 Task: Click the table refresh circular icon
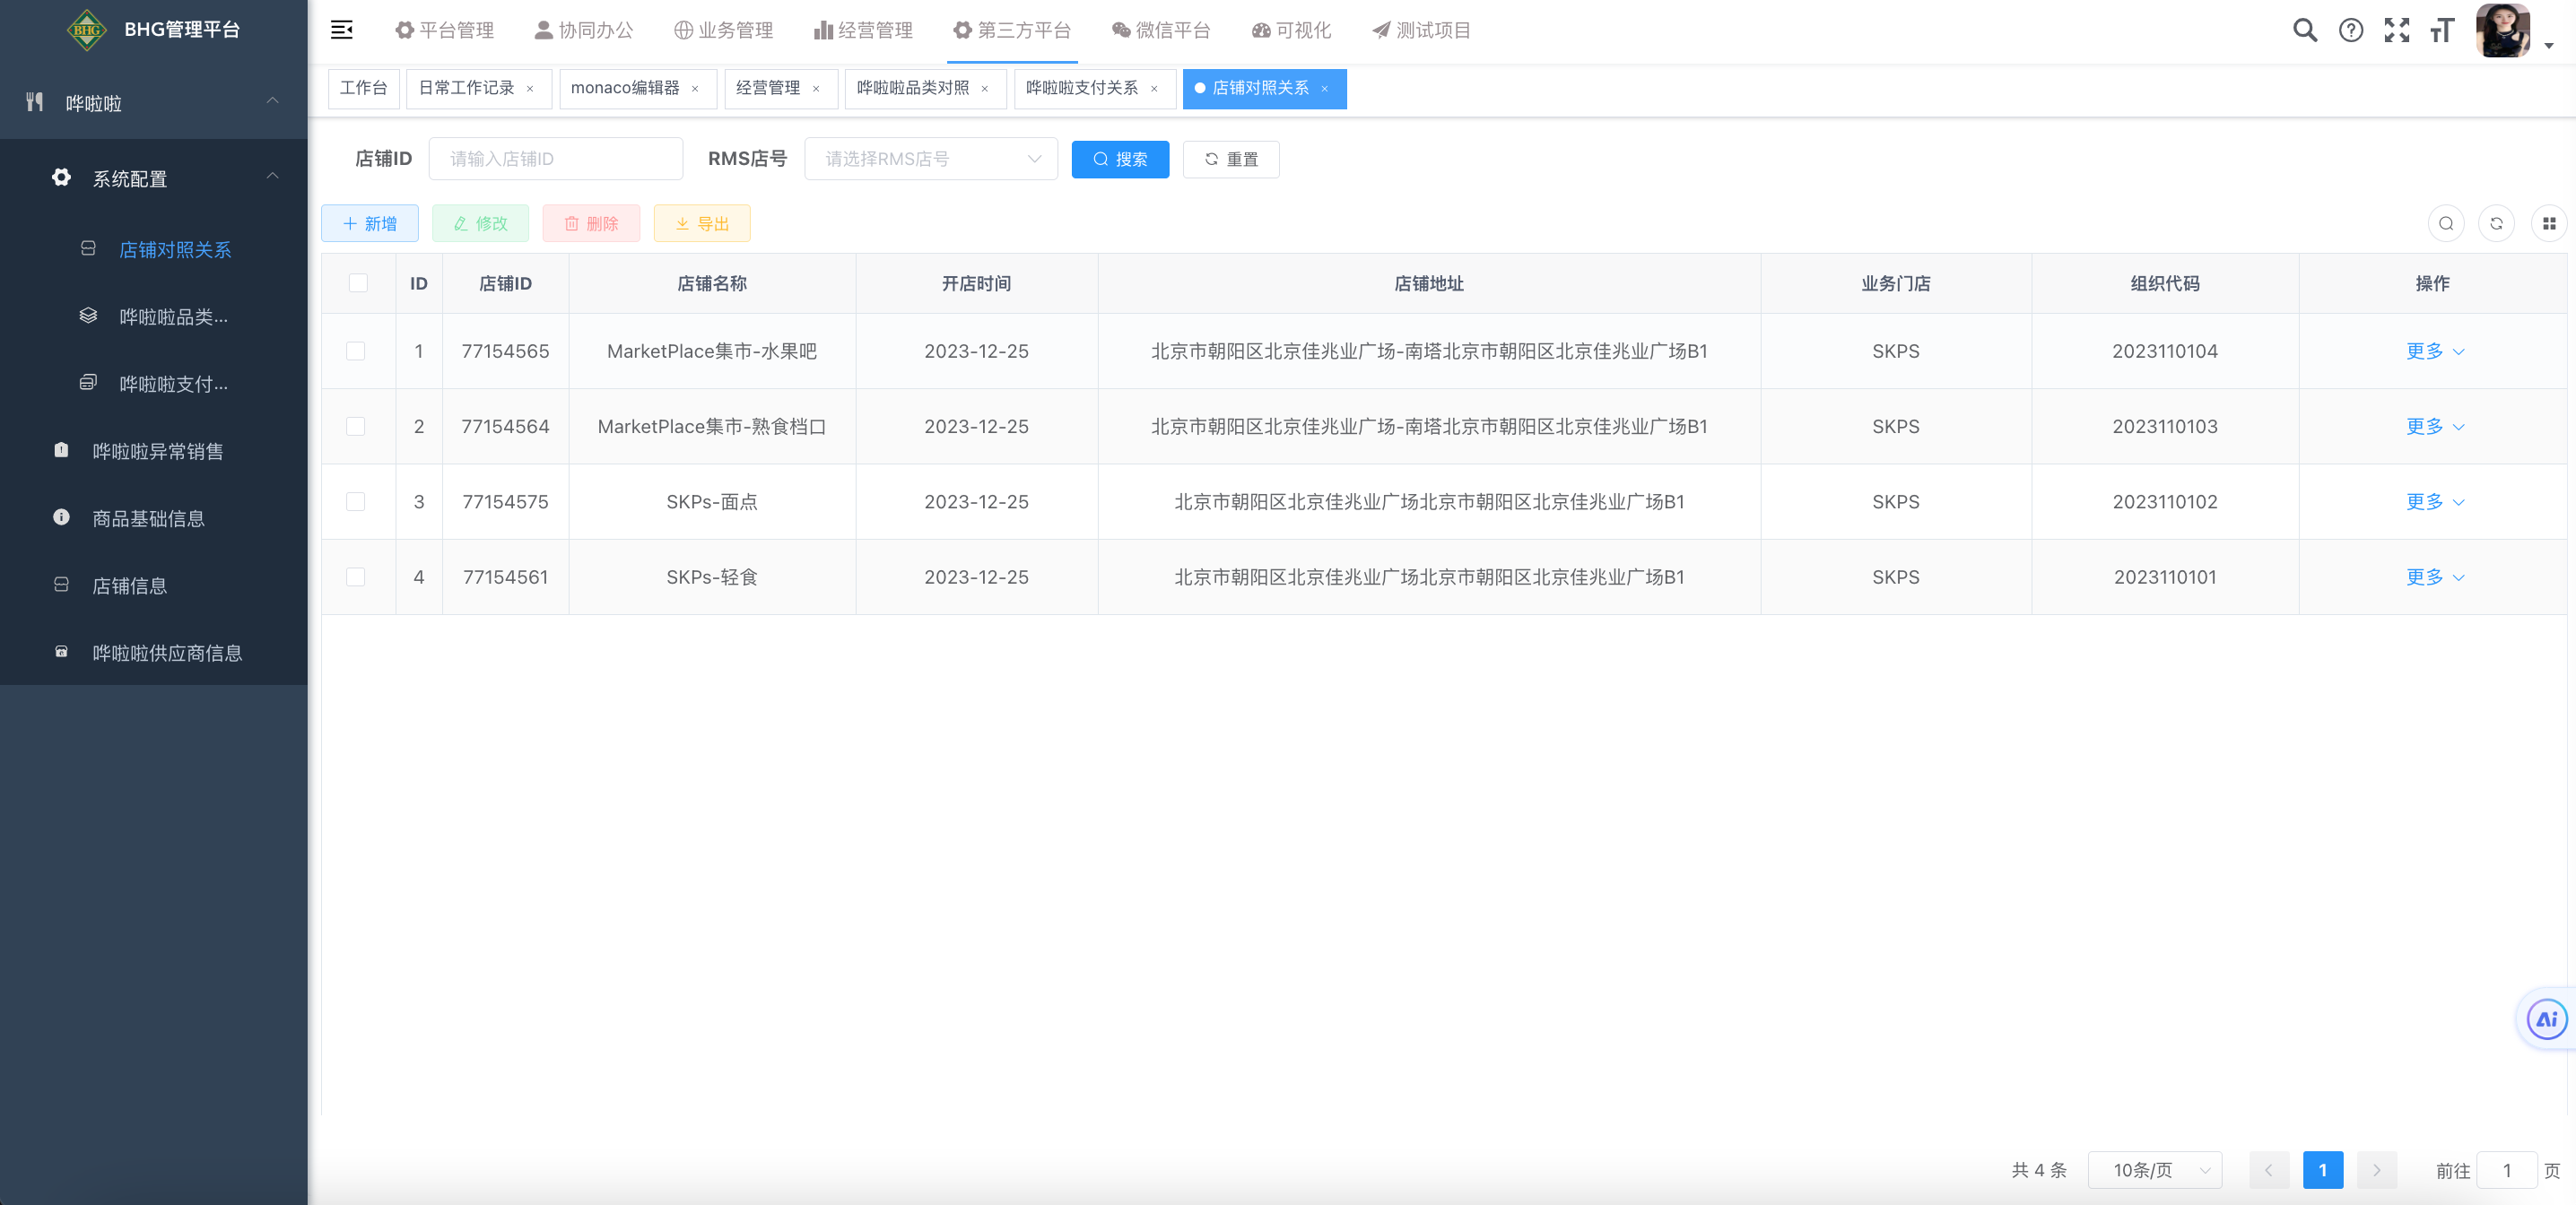click(2496, 223)
